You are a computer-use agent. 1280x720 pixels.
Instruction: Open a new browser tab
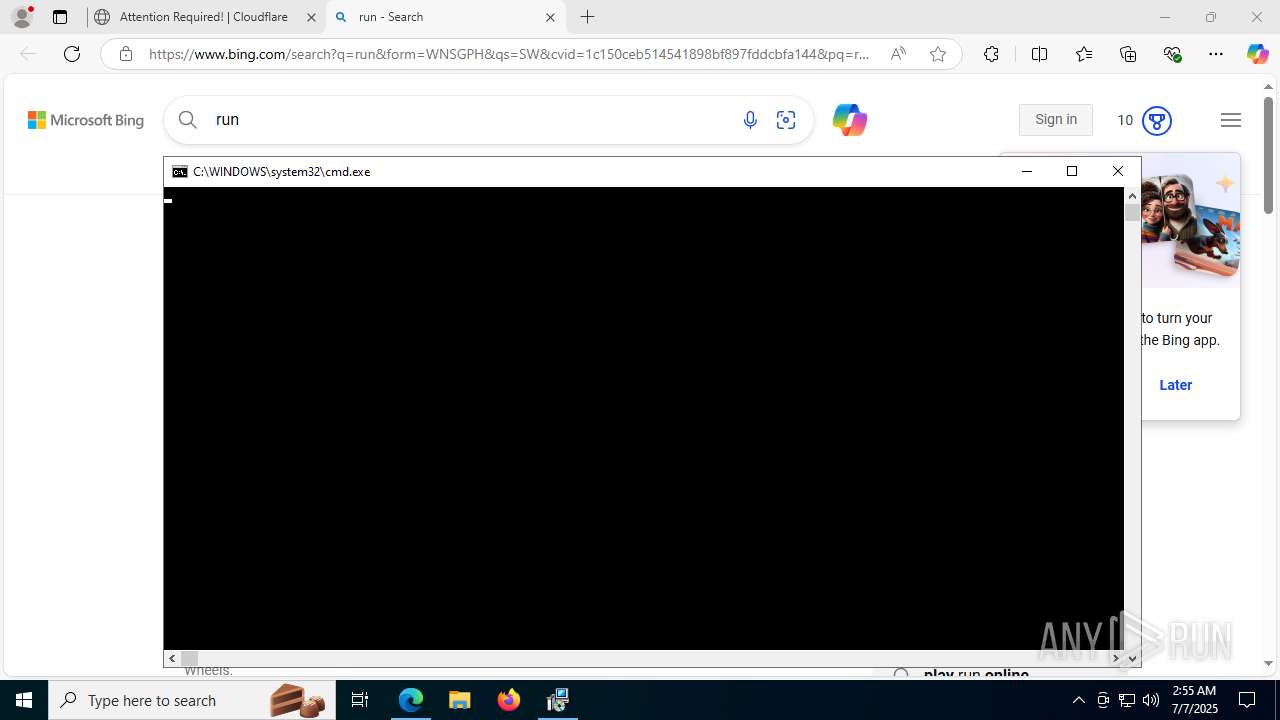(588, 17)
